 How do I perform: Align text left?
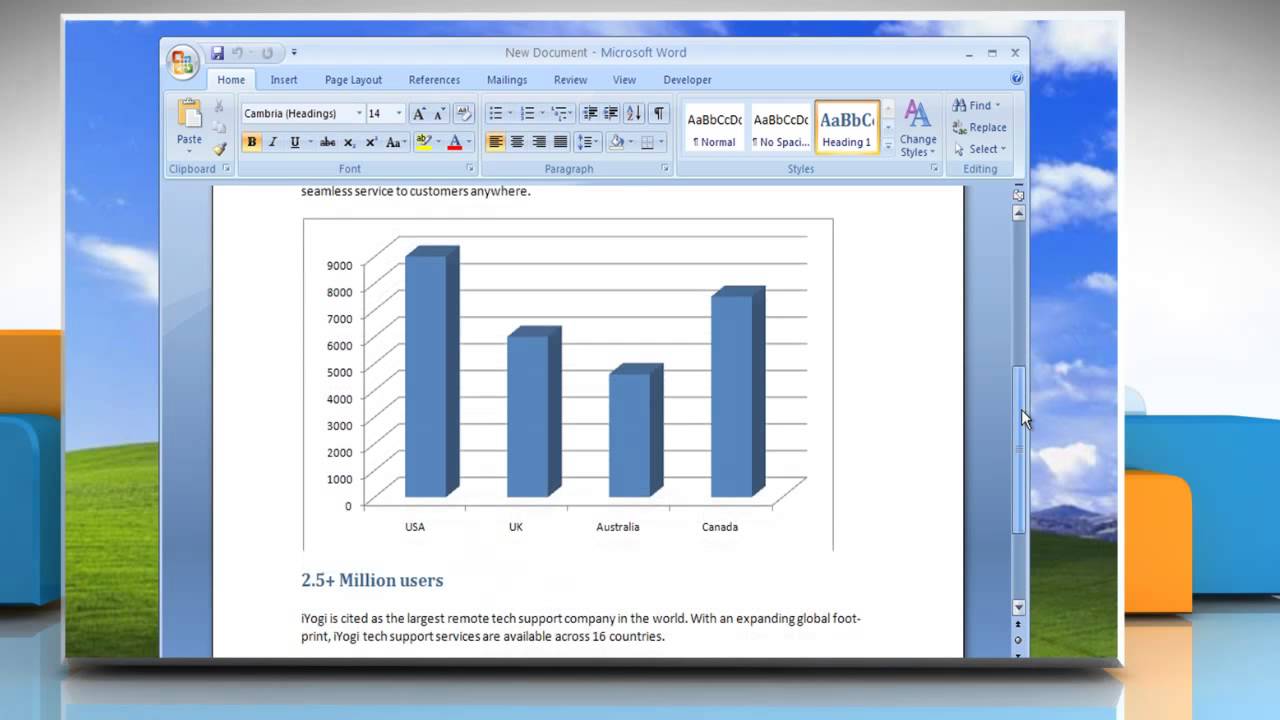tap(496, 143)
